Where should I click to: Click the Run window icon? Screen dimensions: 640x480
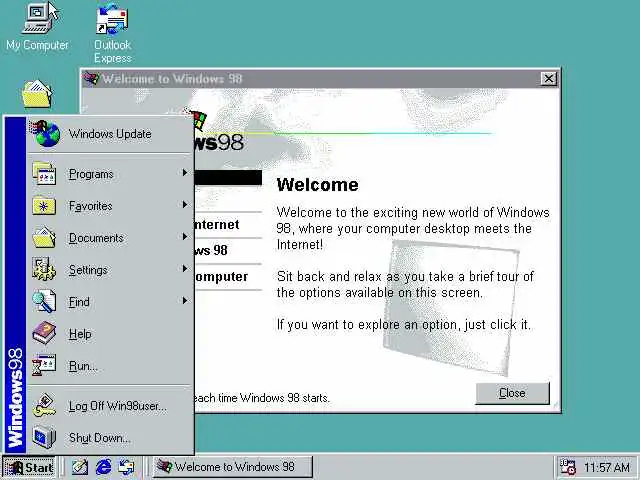[x=44, y=365]
